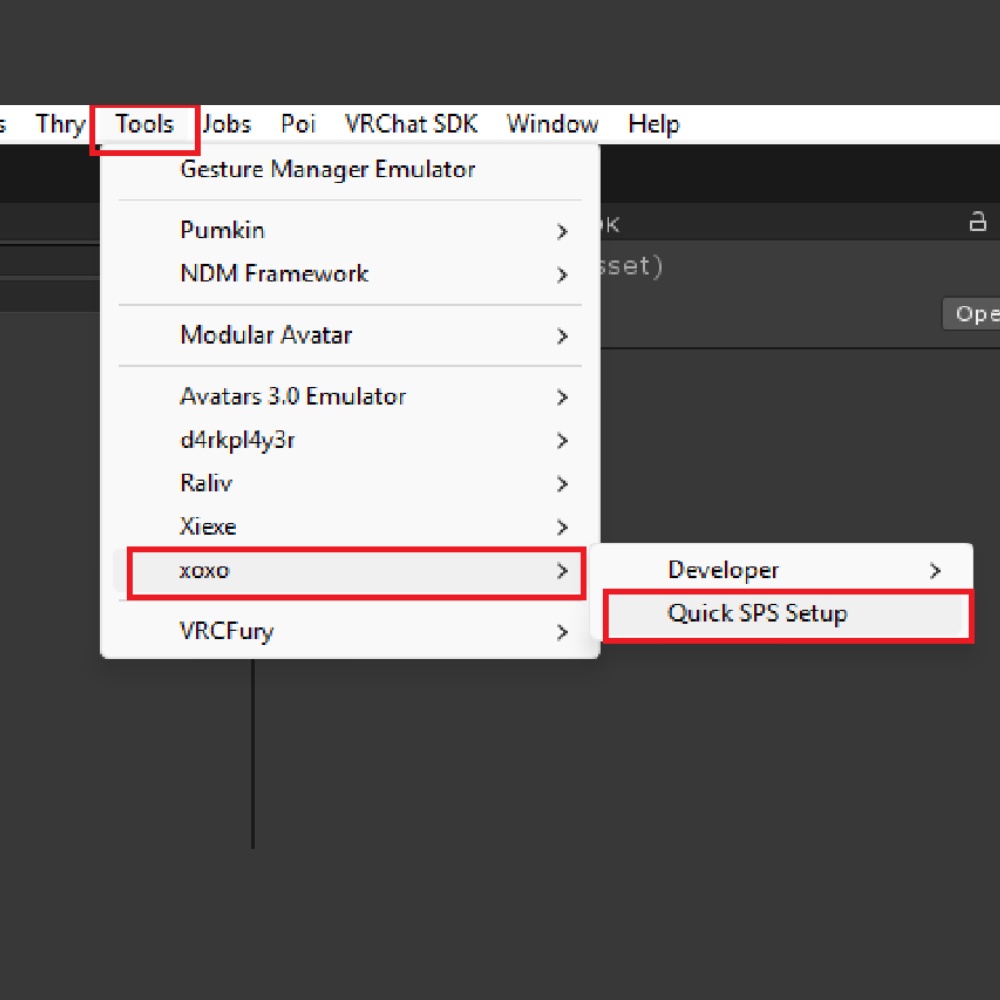Viewport: 1000px width, 1000px height.
Task: Click the chevron beside NDM Framework
Action: [x=562, y=275]
